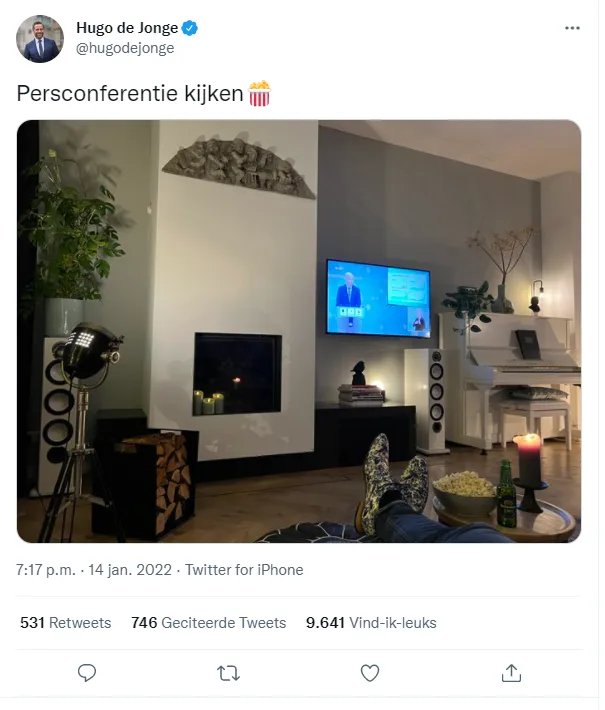
Task: Click the TV screen in the photo
Action: point(378,298)
